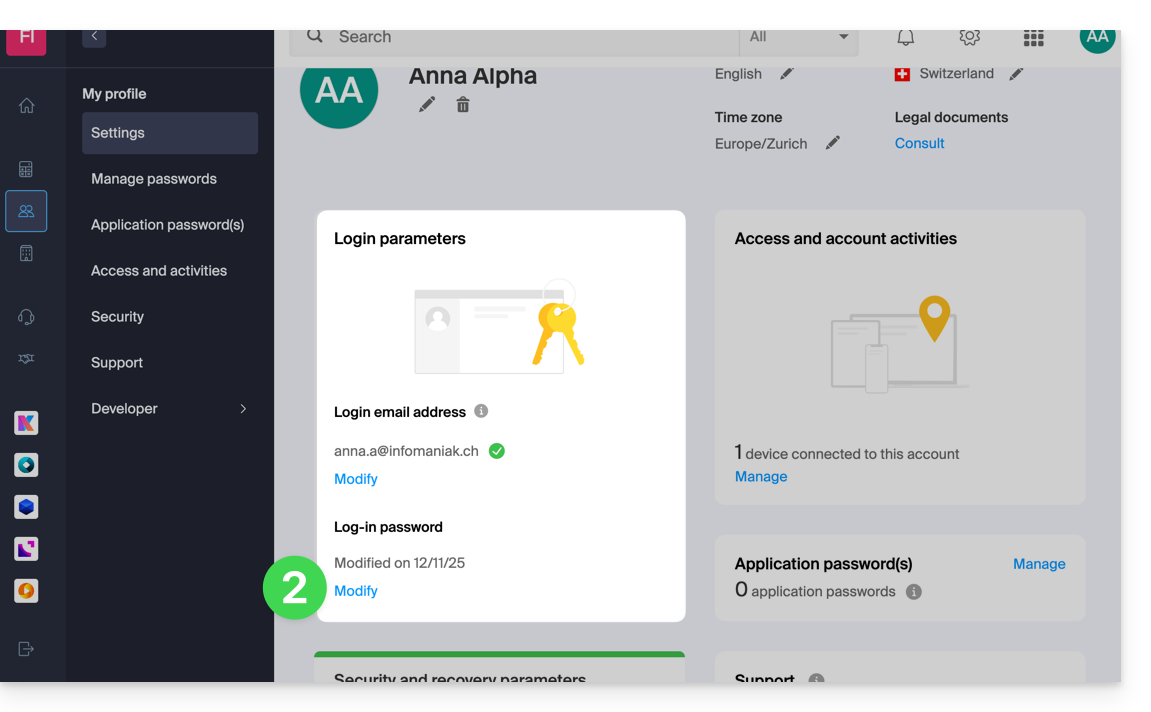The image size is (1151, 712).
Task: Edit the Europe/Zurich time zone pencil
Action: point(832,143)
